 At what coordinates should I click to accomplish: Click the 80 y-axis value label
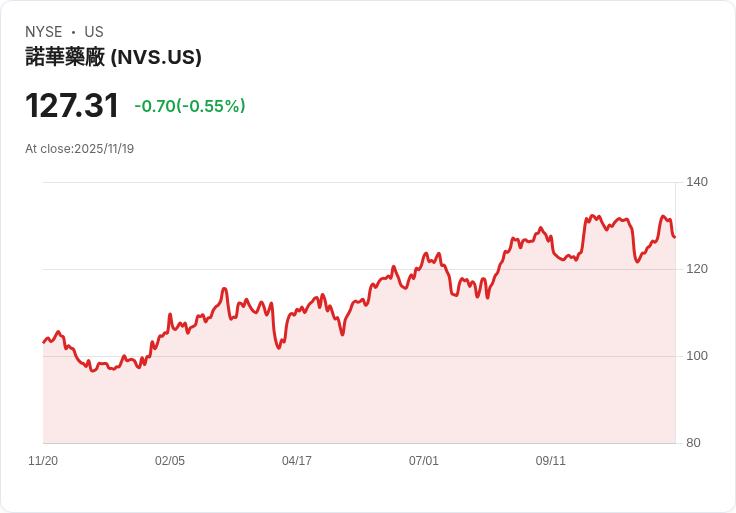(693, 443)
